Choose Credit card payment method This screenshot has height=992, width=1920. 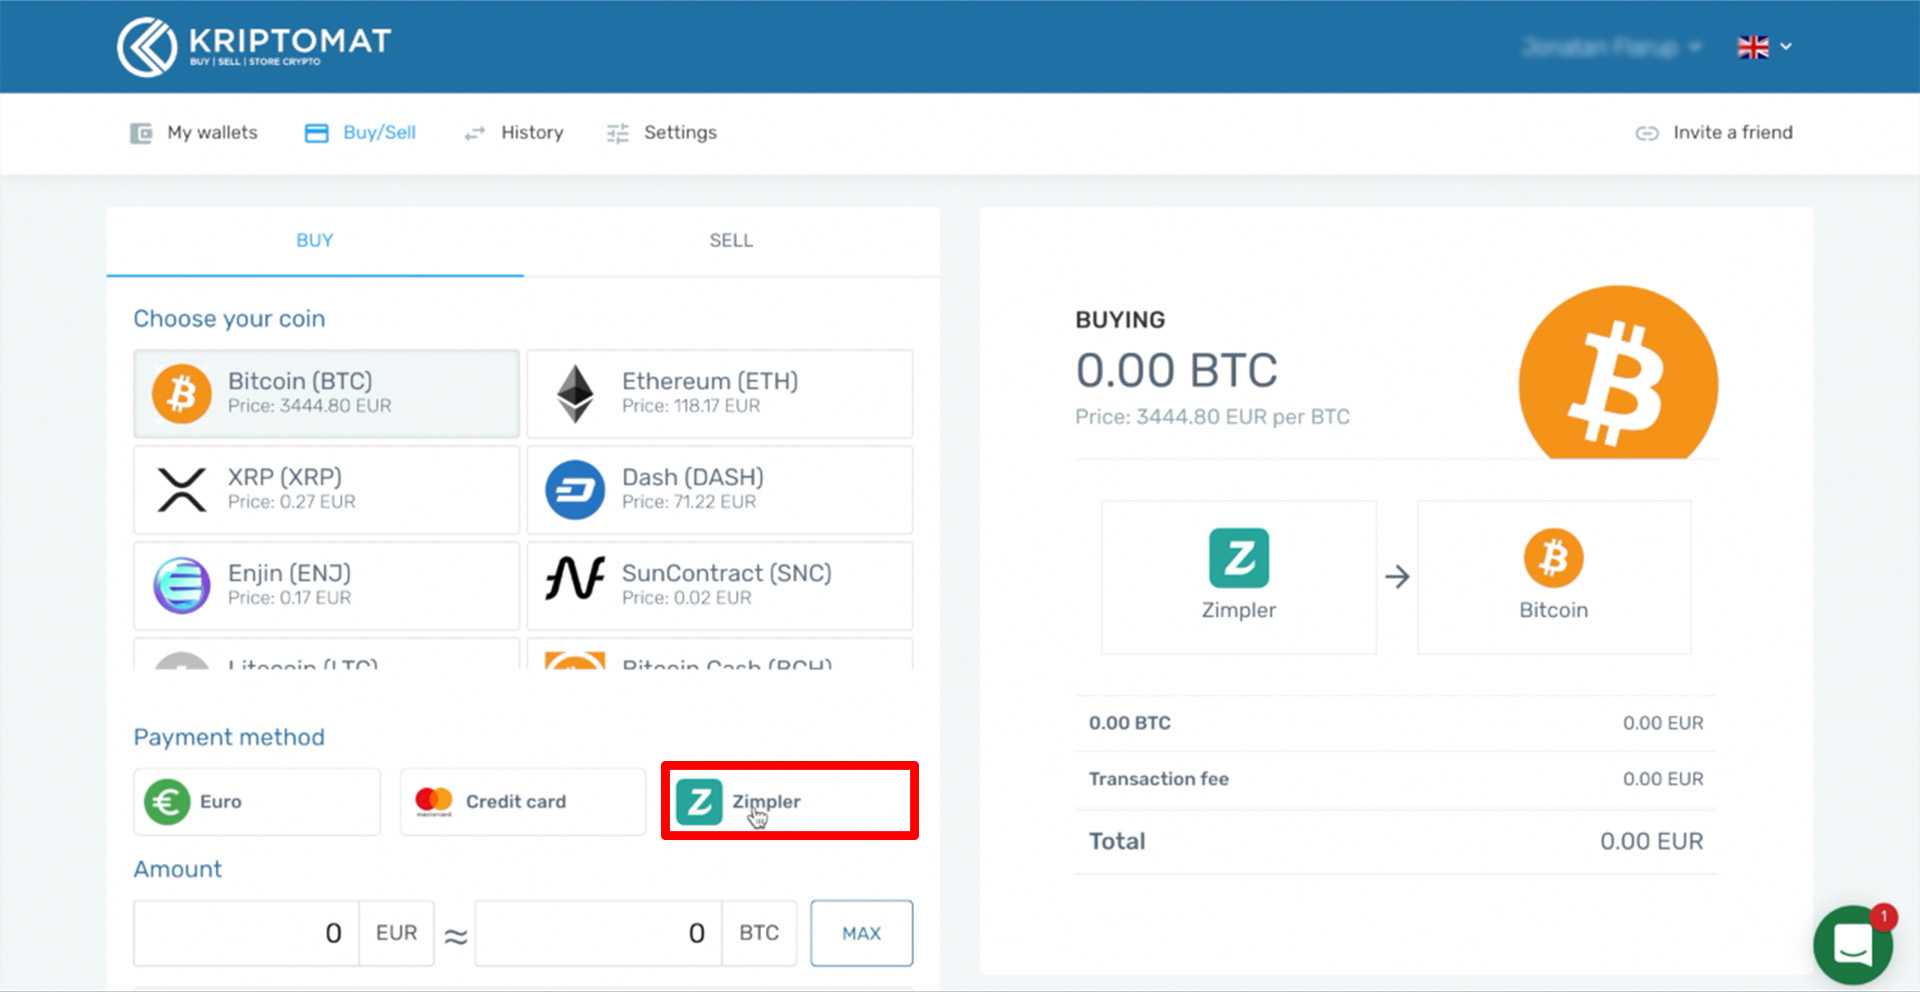coord(523,802)
